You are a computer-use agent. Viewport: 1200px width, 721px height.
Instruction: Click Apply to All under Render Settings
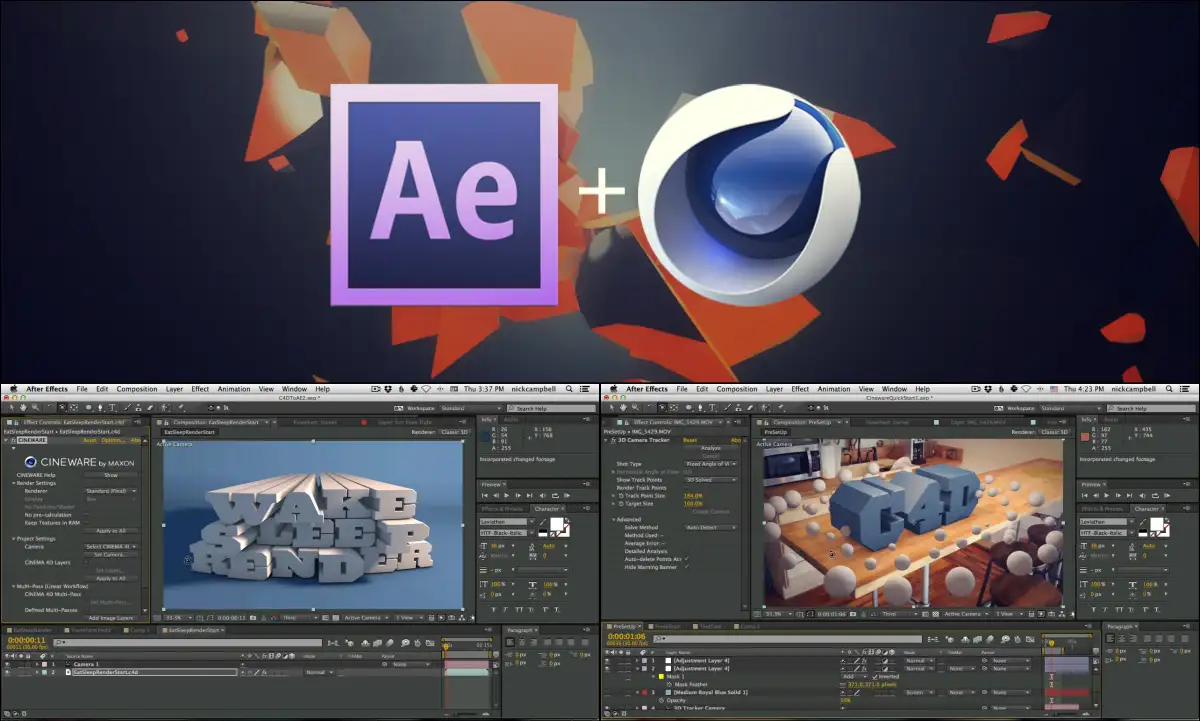point(110,530)
